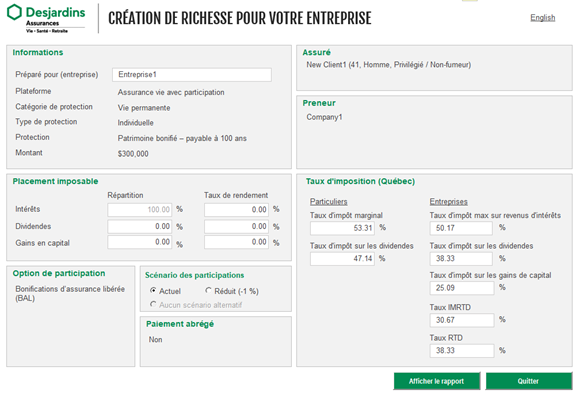Edit Entreprises max interest tax rate 50.17
576x394 pixels.
[x=461, y=228]
